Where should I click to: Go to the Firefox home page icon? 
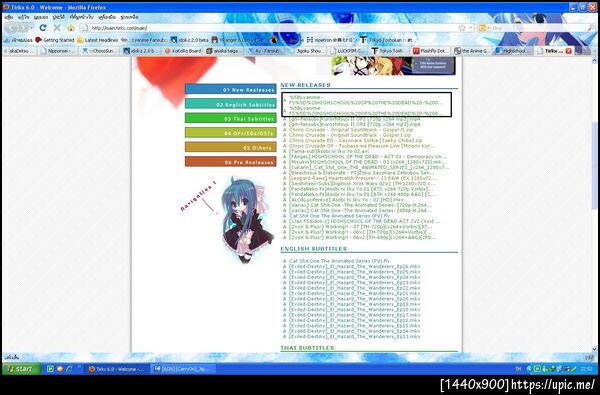(x=71, y=28)
